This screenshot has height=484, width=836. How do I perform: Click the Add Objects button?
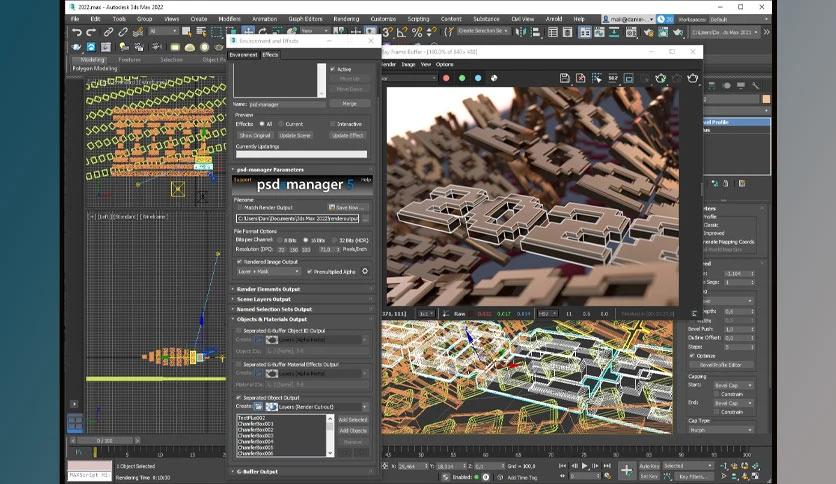(353, 431)
